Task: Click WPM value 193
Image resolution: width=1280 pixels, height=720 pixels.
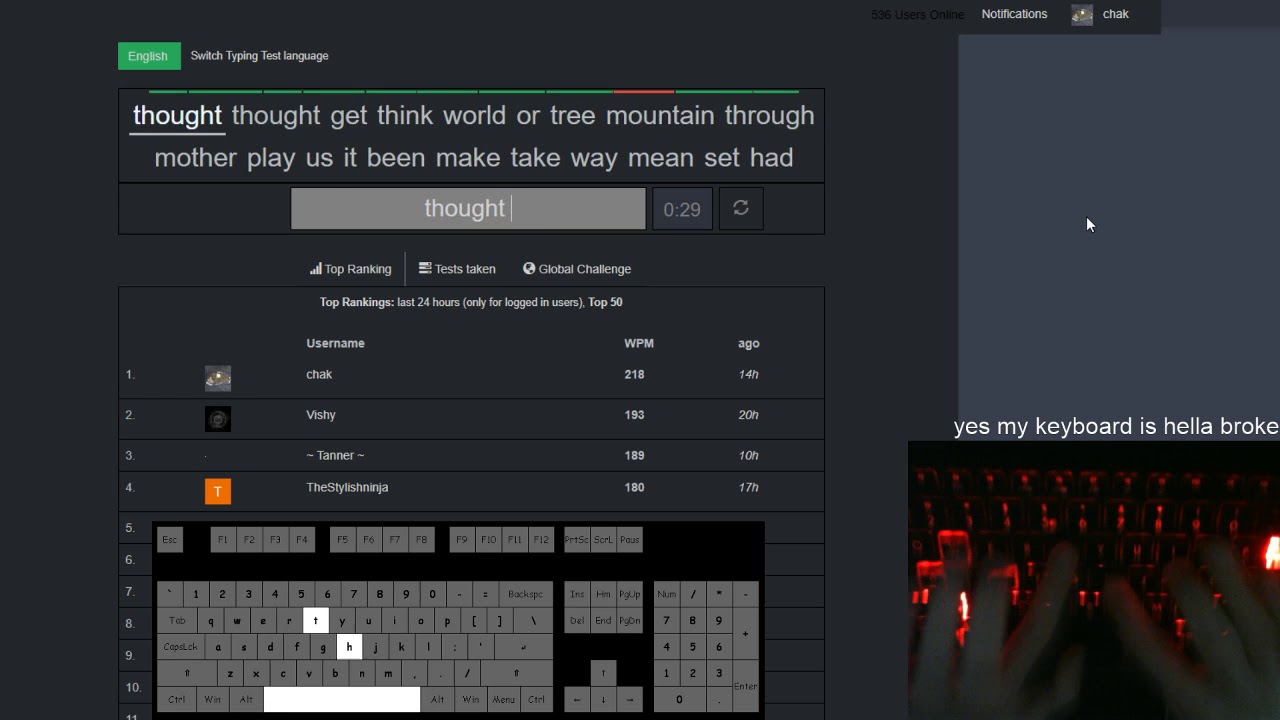Action: [634, 415]
